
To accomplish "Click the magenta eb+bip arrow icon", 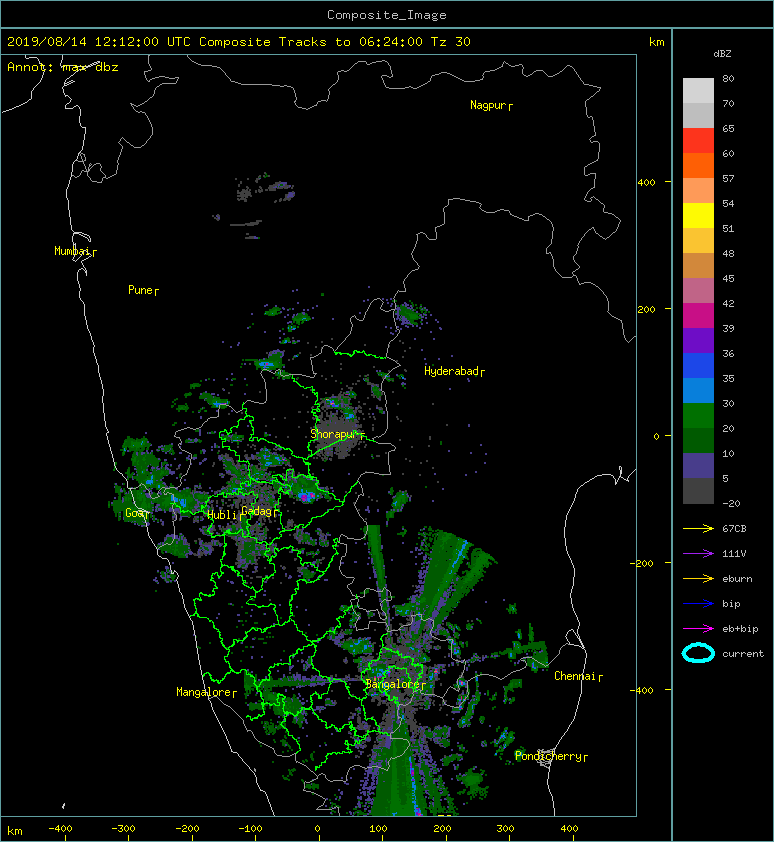I will pyautogui.click(x=698, y=629).
